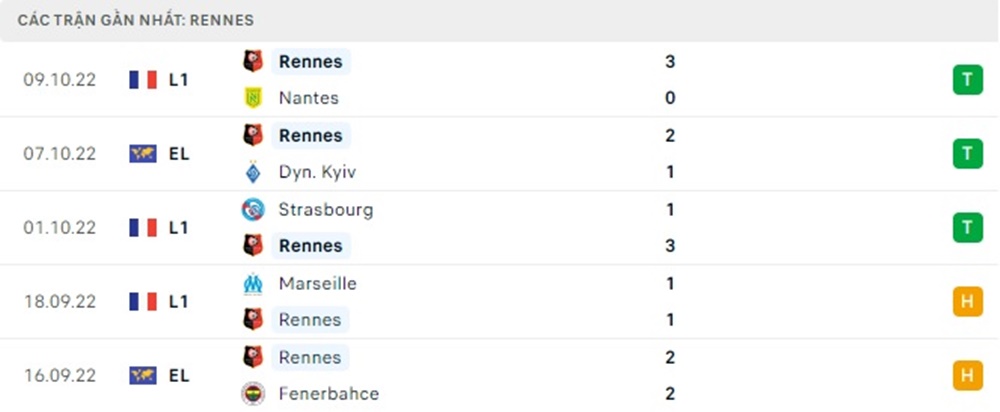The width and height of the screenshot is (1000, 412).
Task: Click the green T badge for Nantes match
Action: tap(967, 80)
